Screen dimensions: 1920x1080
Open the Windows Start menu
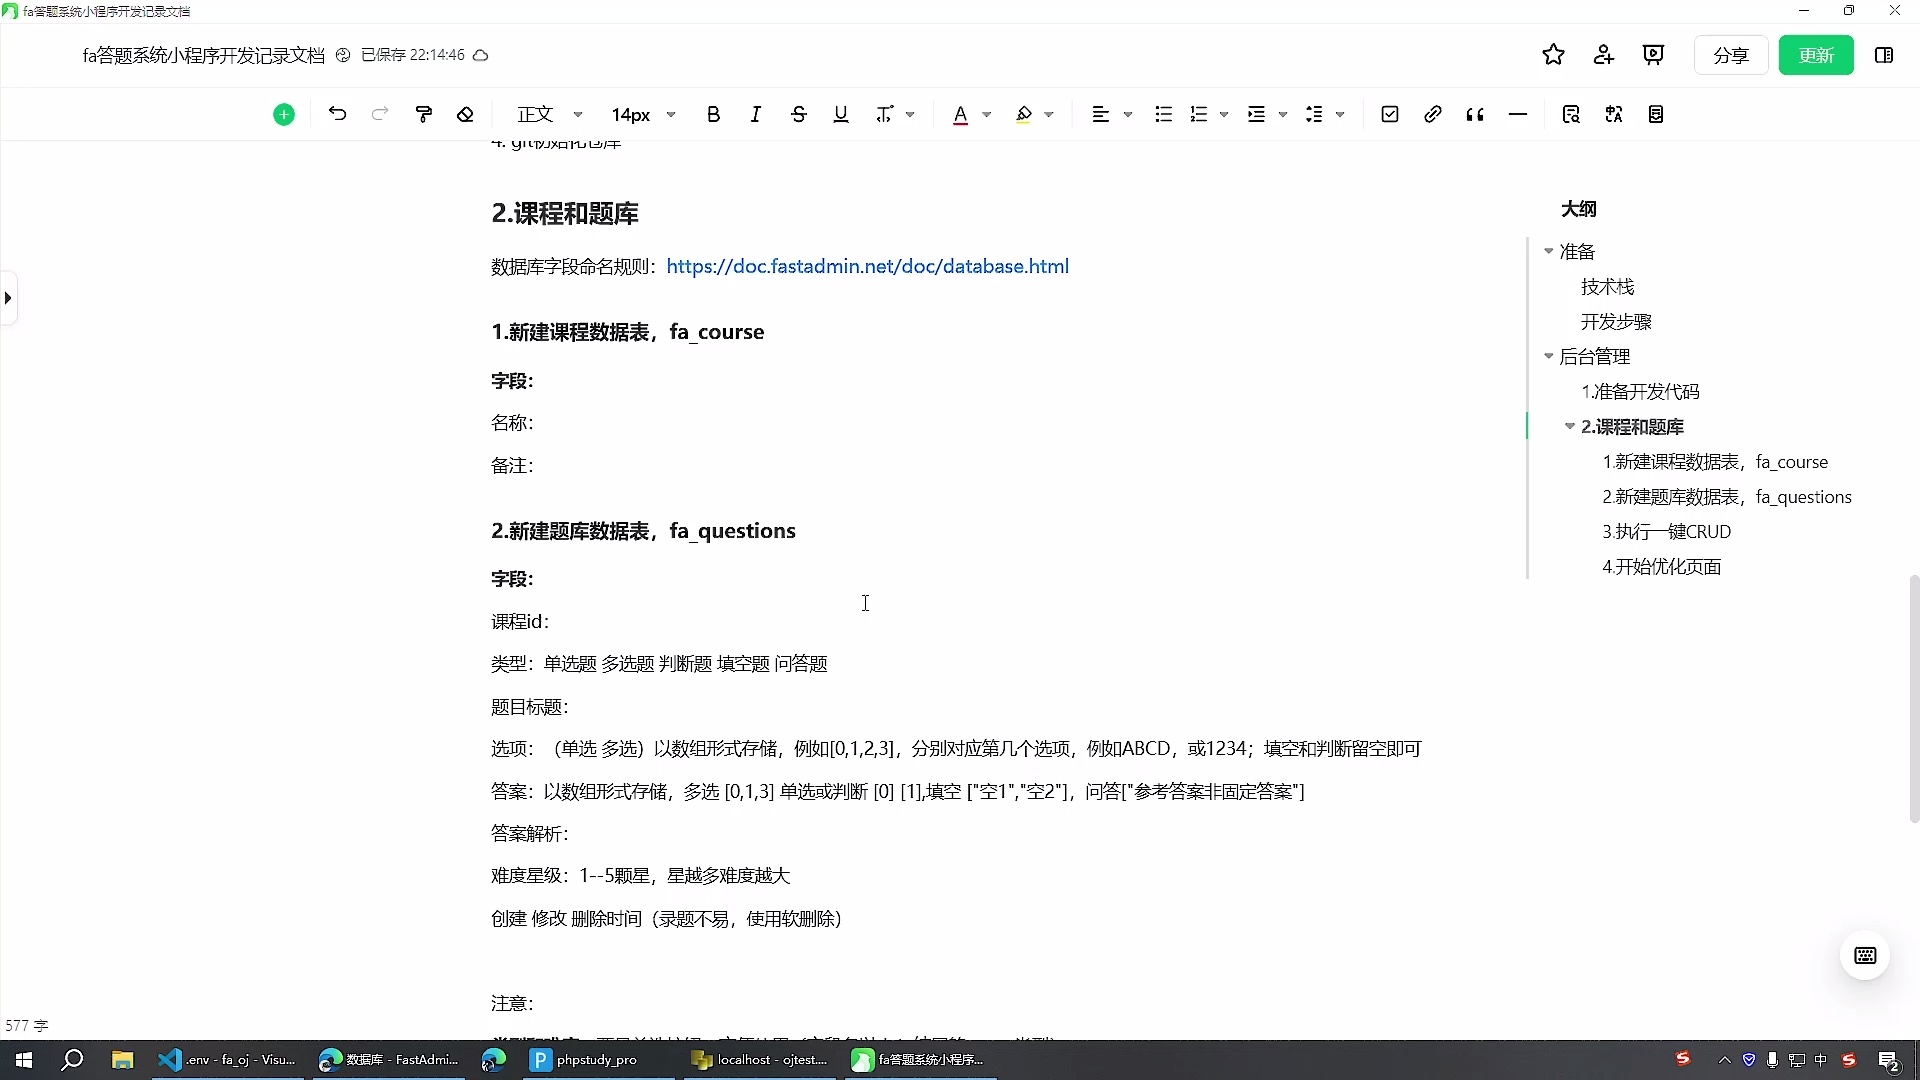point(24,1060)
